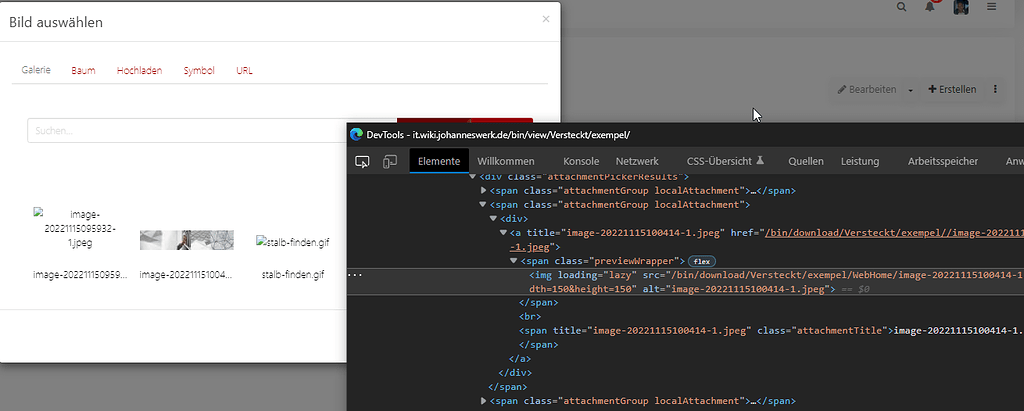Screen dimensions: 1024x411
Task: Switch to the Baum tab
Action: pos(83,71)
